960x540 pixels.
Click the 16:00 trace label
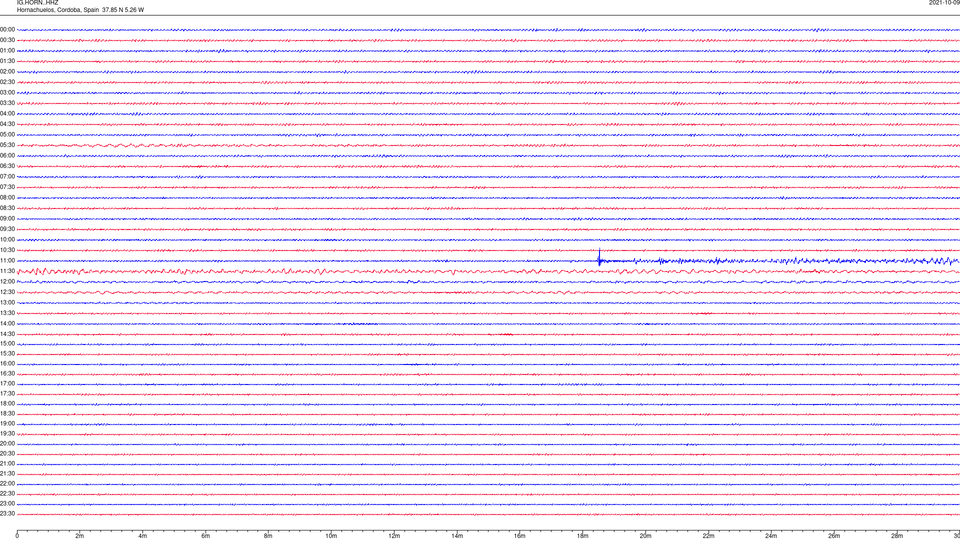[7, 364]
